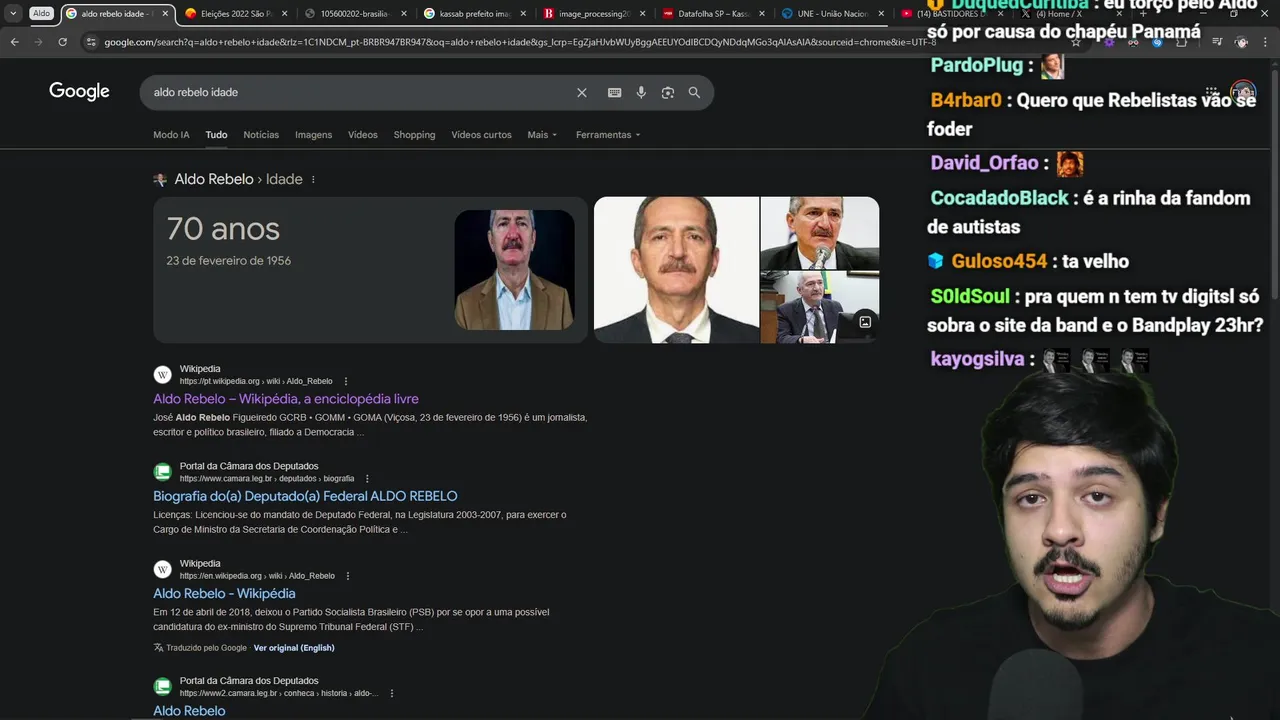Open options menu for pt.wikipedia result
The width and height of the screenshot is (1280, 720).
[x=346, y=381]
